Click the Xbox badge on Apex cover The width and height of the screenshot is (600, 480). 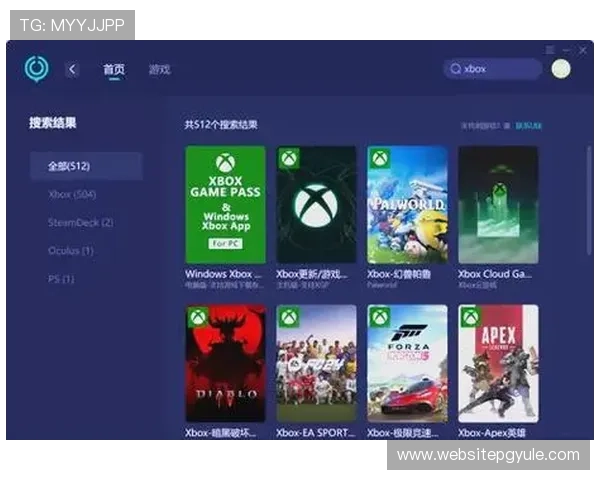coord(470,317)
